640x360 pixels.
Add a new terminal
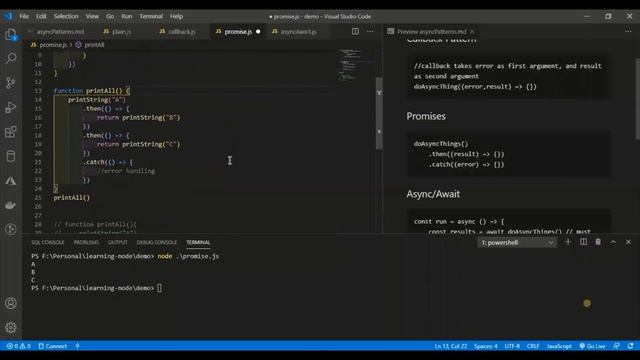[x=568, y=242]
